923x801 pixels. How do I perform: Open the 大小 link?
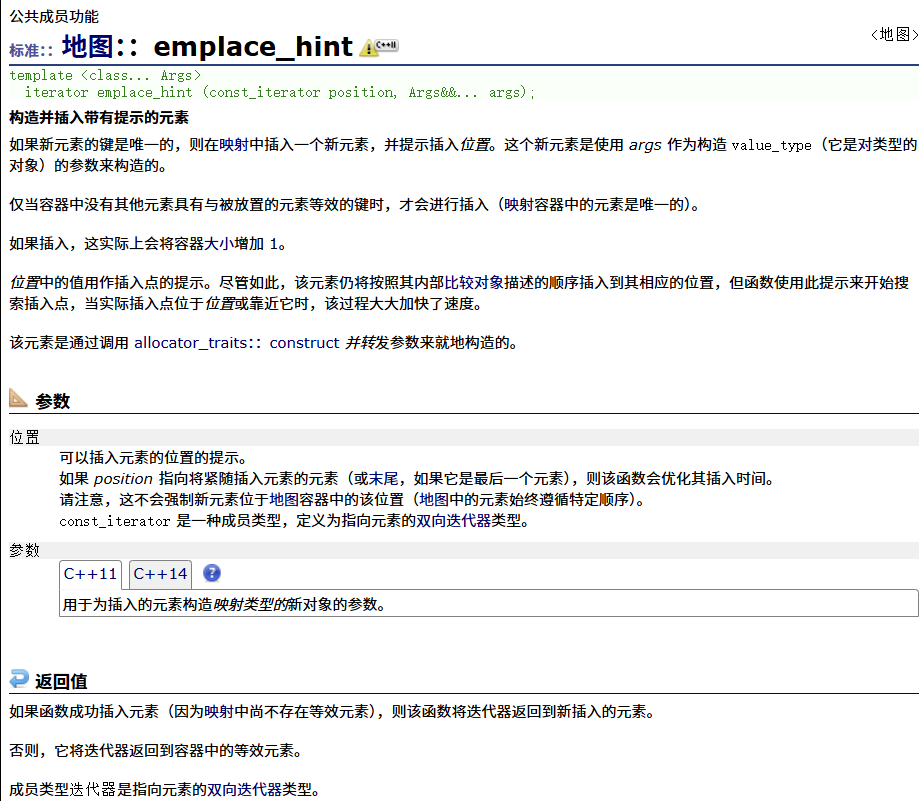tap(219, 244)
